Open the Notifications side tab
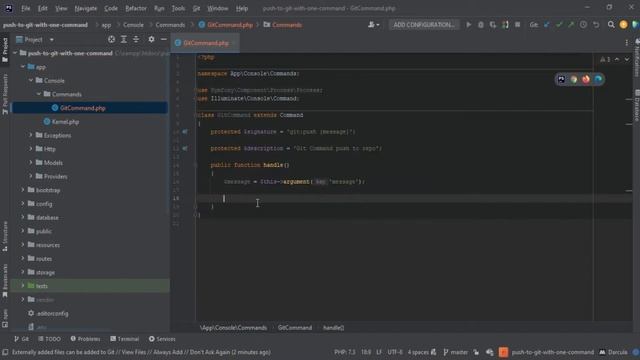Screen dimensions: 640x360 [x=636, y=58]
